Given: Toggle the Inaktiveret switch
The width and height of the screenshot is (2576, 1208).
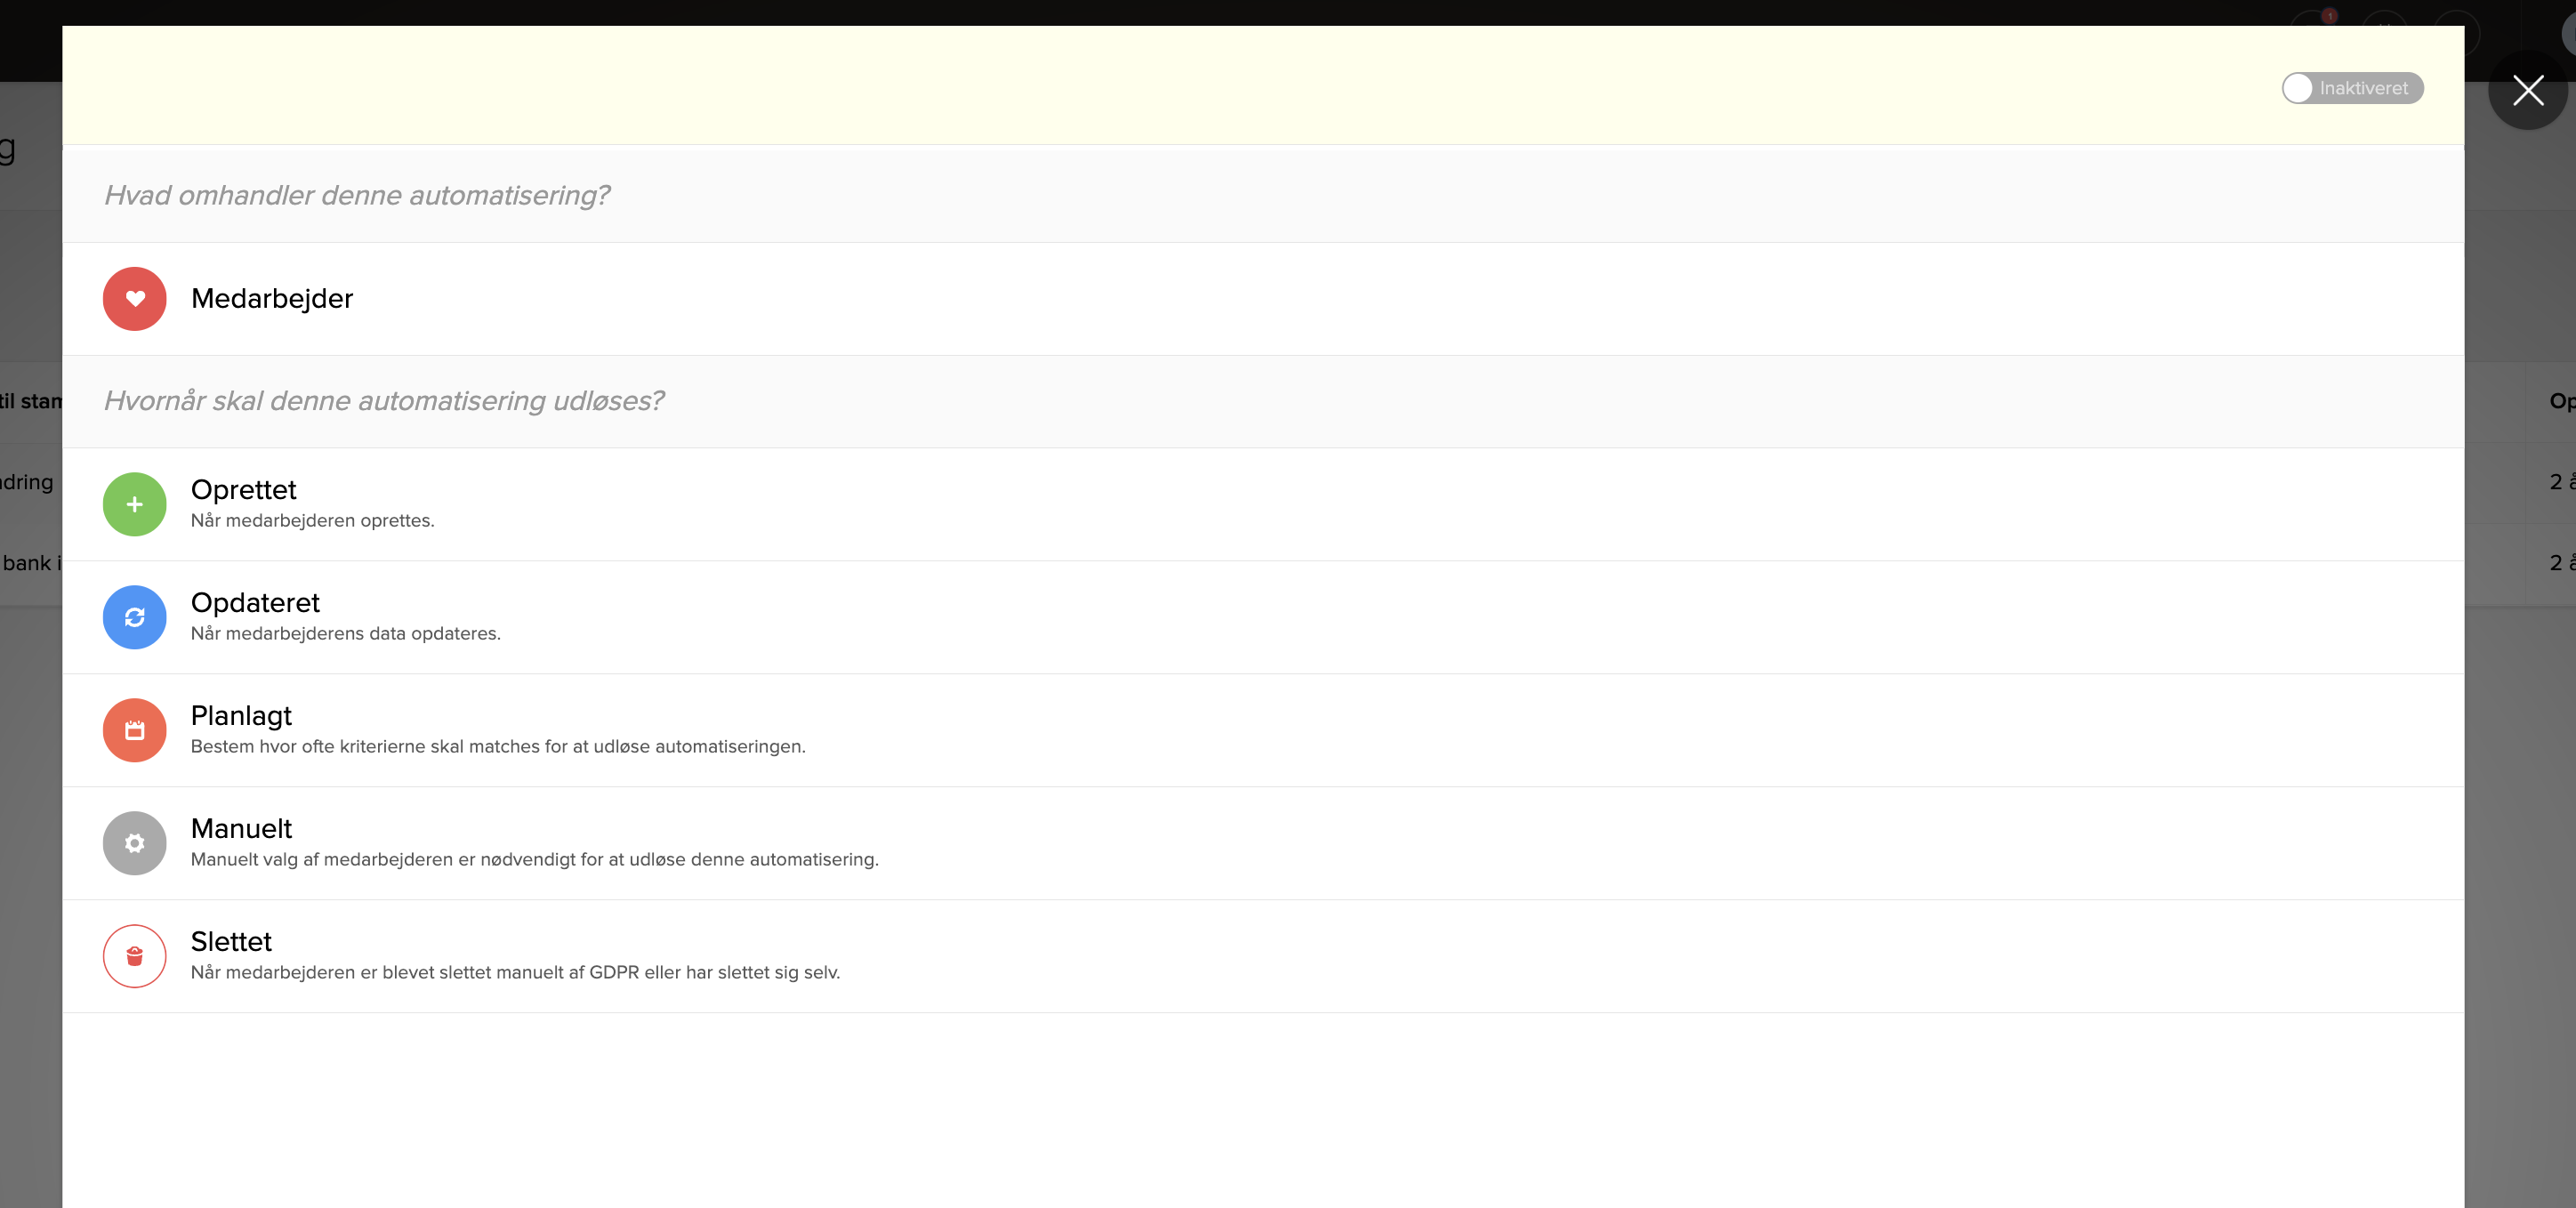Looking at the screenshot, I should click(x=2351, y=88).
